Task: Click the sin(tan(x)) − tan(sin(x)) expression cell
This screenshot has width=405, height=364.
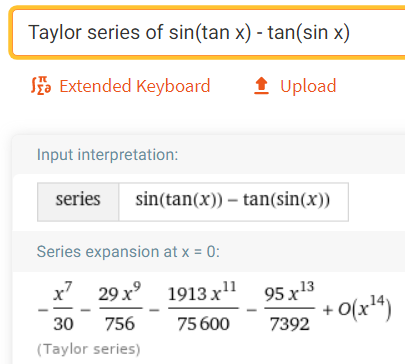Action: pos(233,201)
